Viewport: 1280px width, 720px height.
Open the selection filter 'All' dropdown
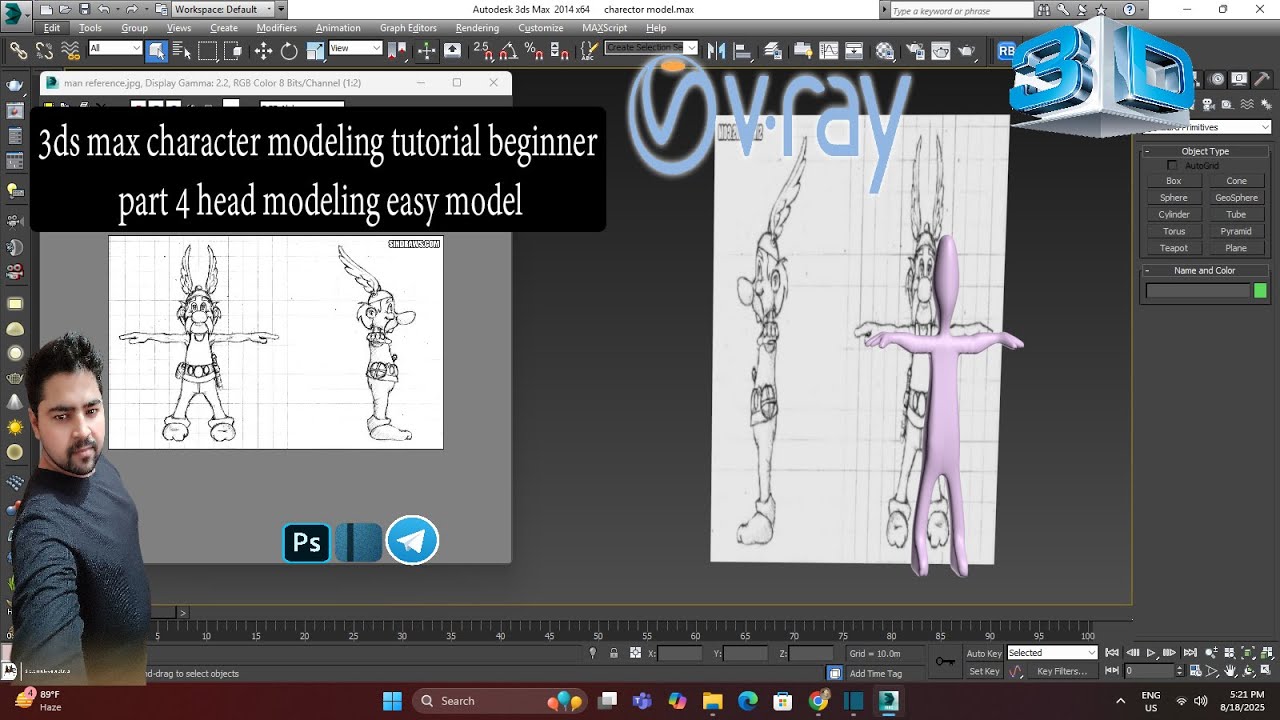coord(115,48)
